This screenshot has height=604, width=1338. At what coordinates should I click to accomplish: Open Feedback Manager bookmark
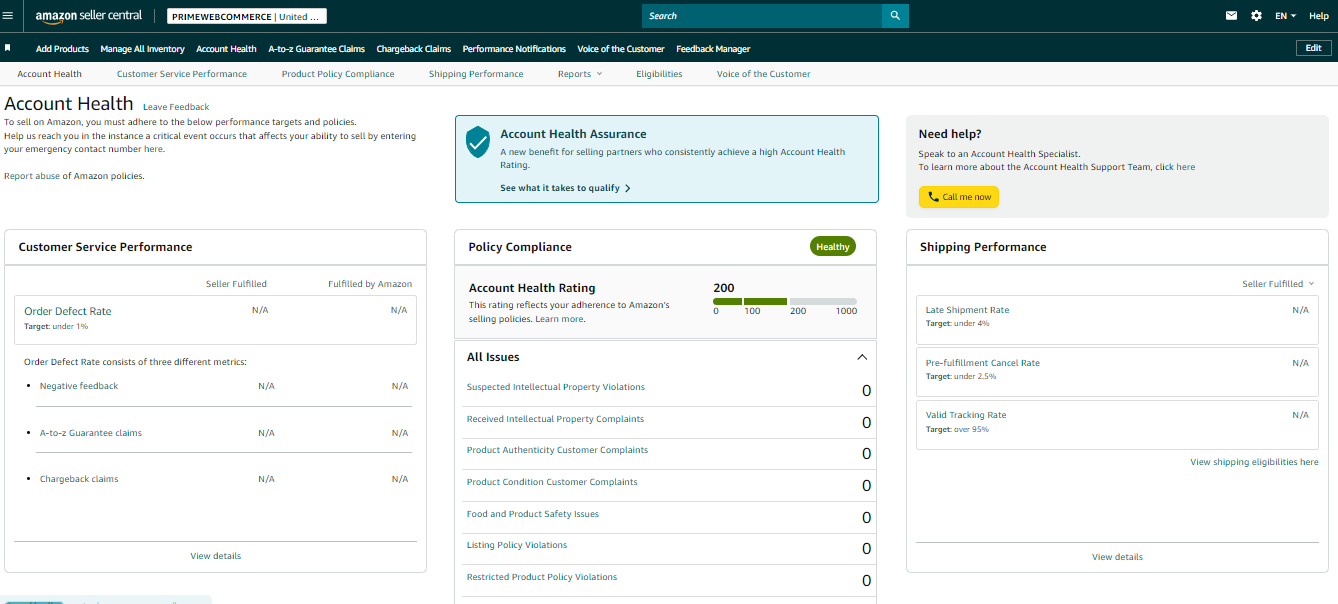click(713, 49)
